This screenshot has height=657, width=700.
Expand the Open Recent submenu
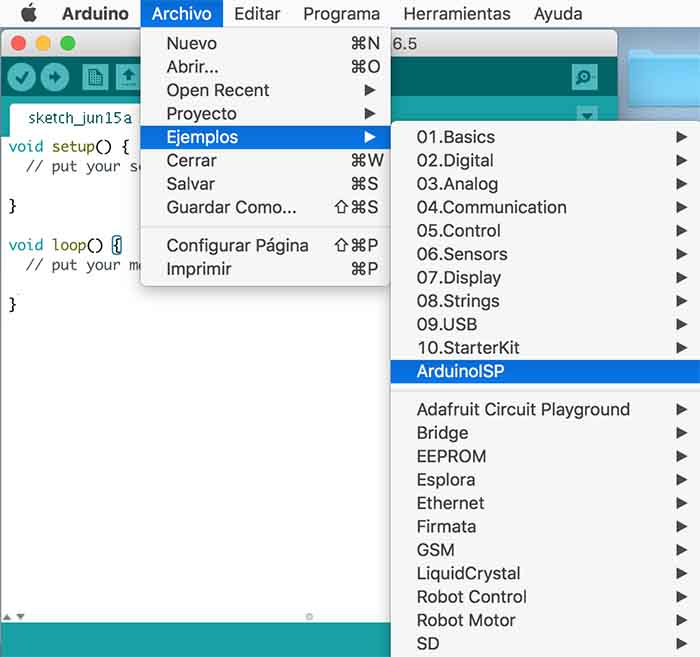(265, 90)
